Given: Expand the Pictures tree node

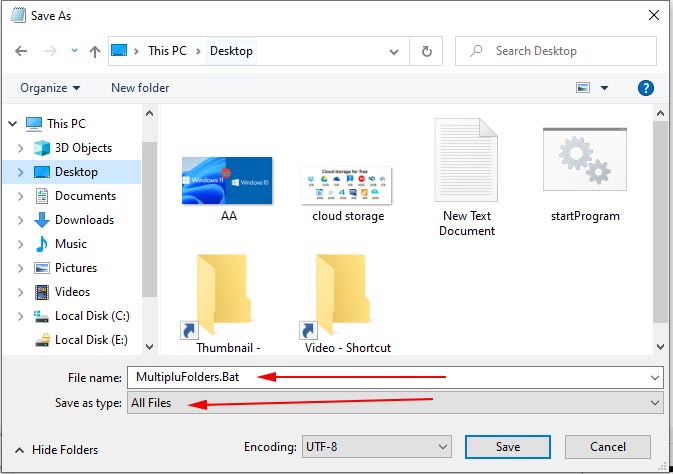Looking at the screenshot, I should click(x=20, y=268).
